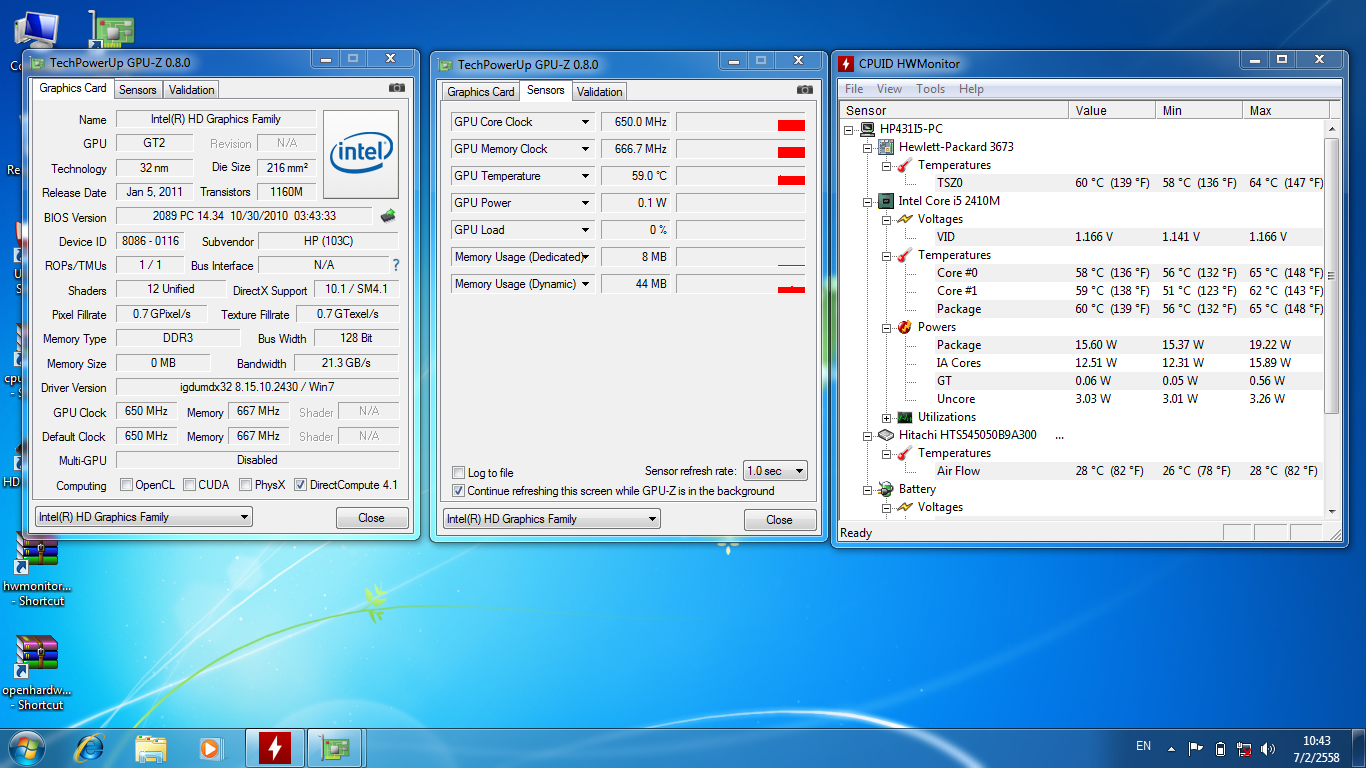Open Internet Explorer from the taskbar
Viewport: 1366px width, 768px height.
click(x=90, y=747)
